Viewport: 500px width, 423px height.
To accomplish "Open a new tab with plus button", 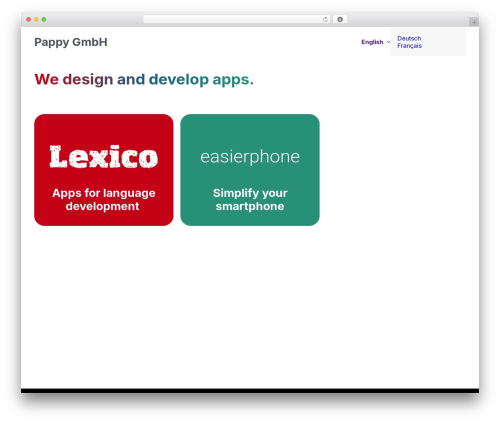I will 474,22.
